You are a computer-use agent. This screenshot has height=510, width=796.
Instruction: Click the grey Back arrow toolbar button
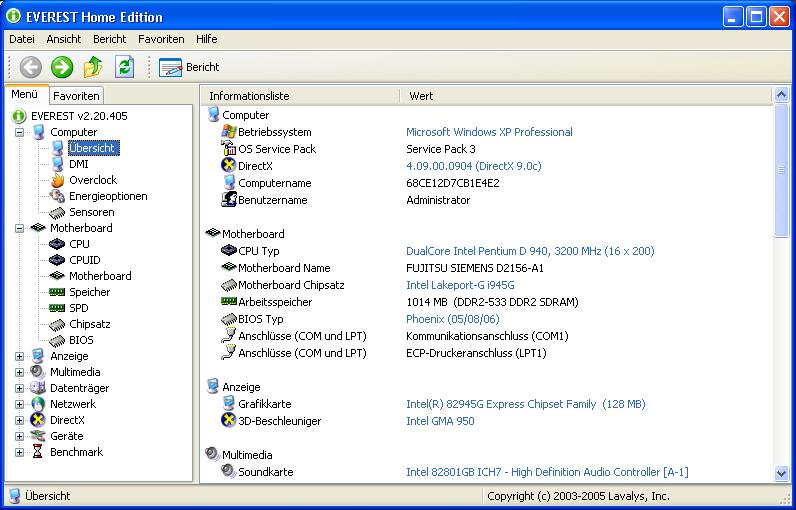[x=31, y=67]
